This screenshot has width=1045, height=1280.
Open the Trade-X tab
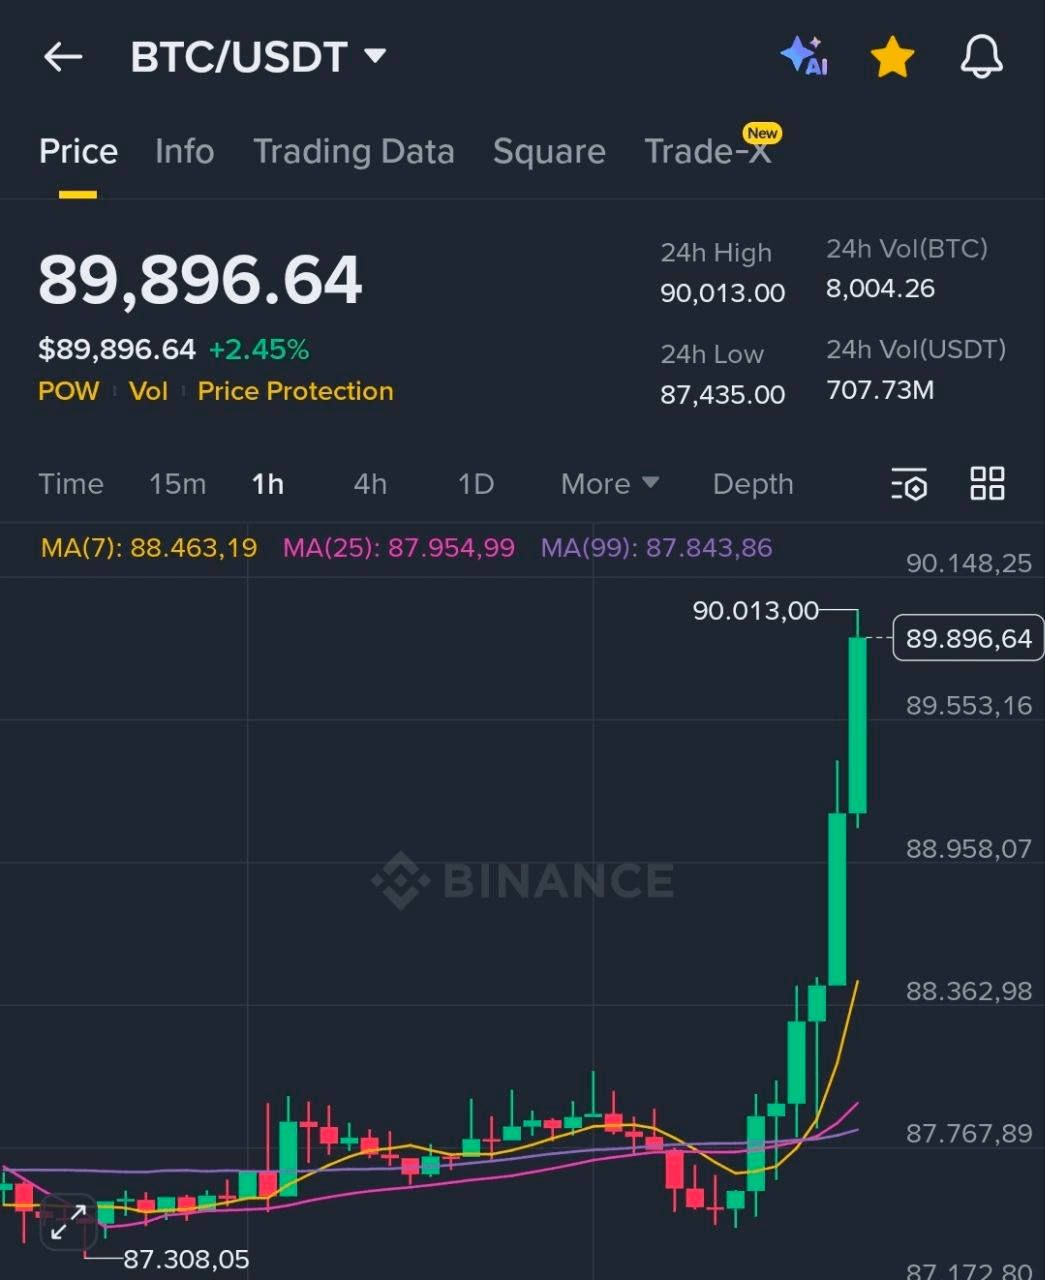click(x=708, y=152)
